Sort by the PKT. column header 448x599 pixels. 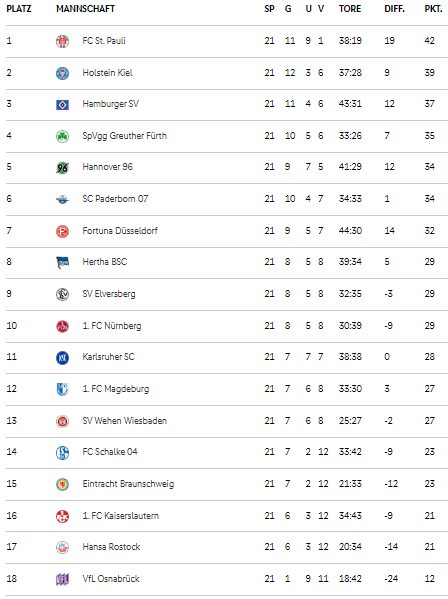[433, 8]
